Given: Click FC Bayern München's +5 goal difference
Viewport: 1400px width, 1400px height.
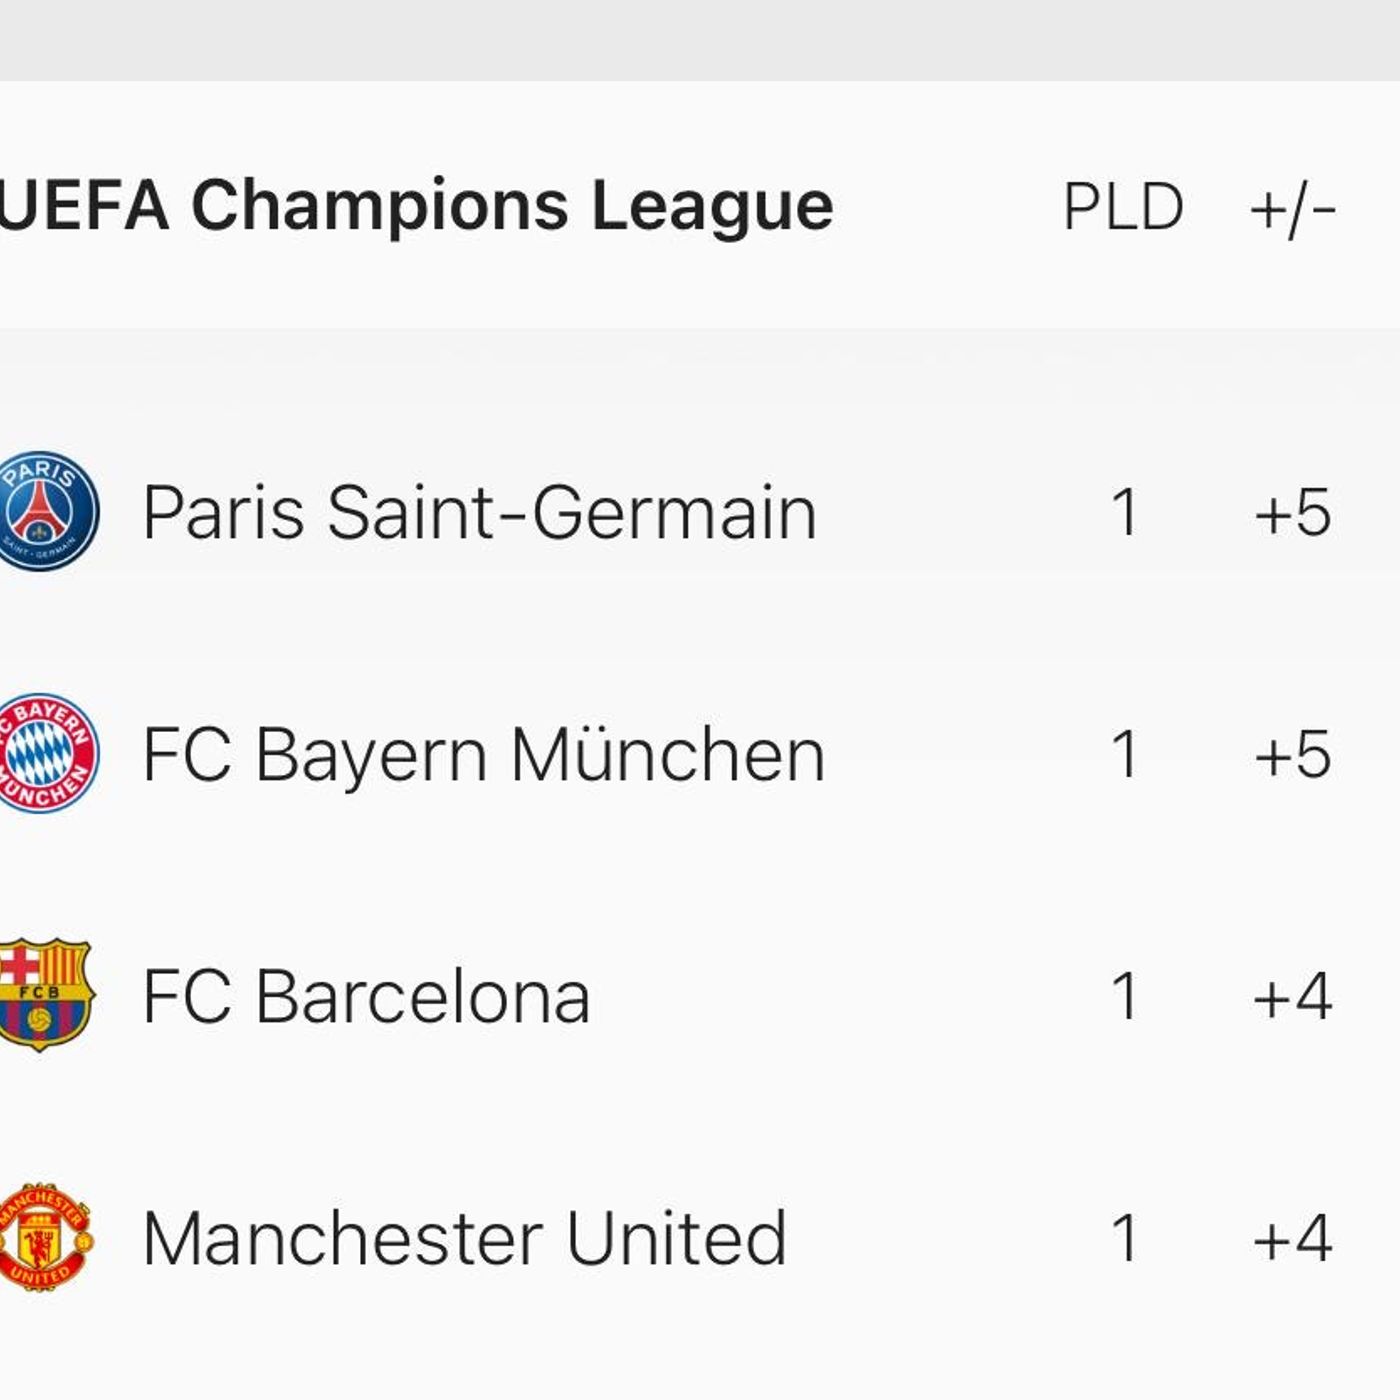Looking at the screenshot, I should point(1292,754).
